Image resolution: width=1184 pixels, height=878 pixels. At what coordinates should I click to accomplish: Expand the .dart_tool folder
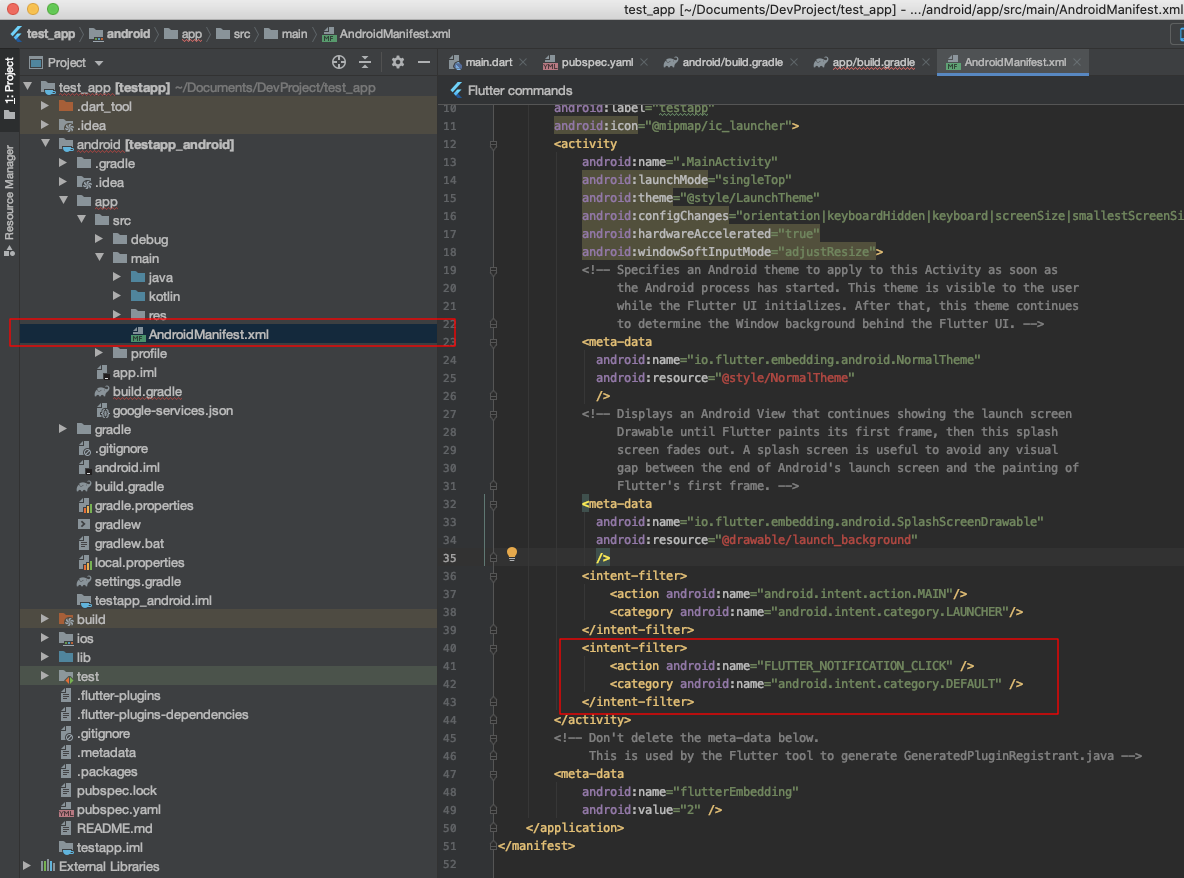pyautogui.click(x=45, y=106)
